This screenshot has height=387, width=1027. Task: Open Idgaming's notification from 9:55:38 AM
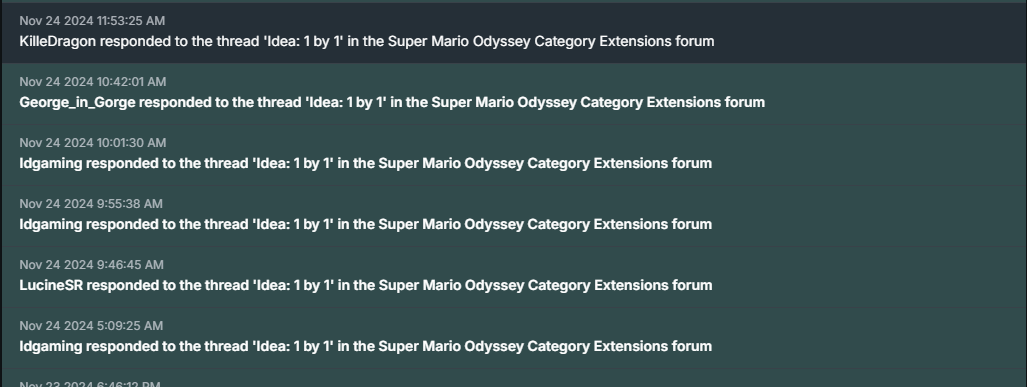514,215
